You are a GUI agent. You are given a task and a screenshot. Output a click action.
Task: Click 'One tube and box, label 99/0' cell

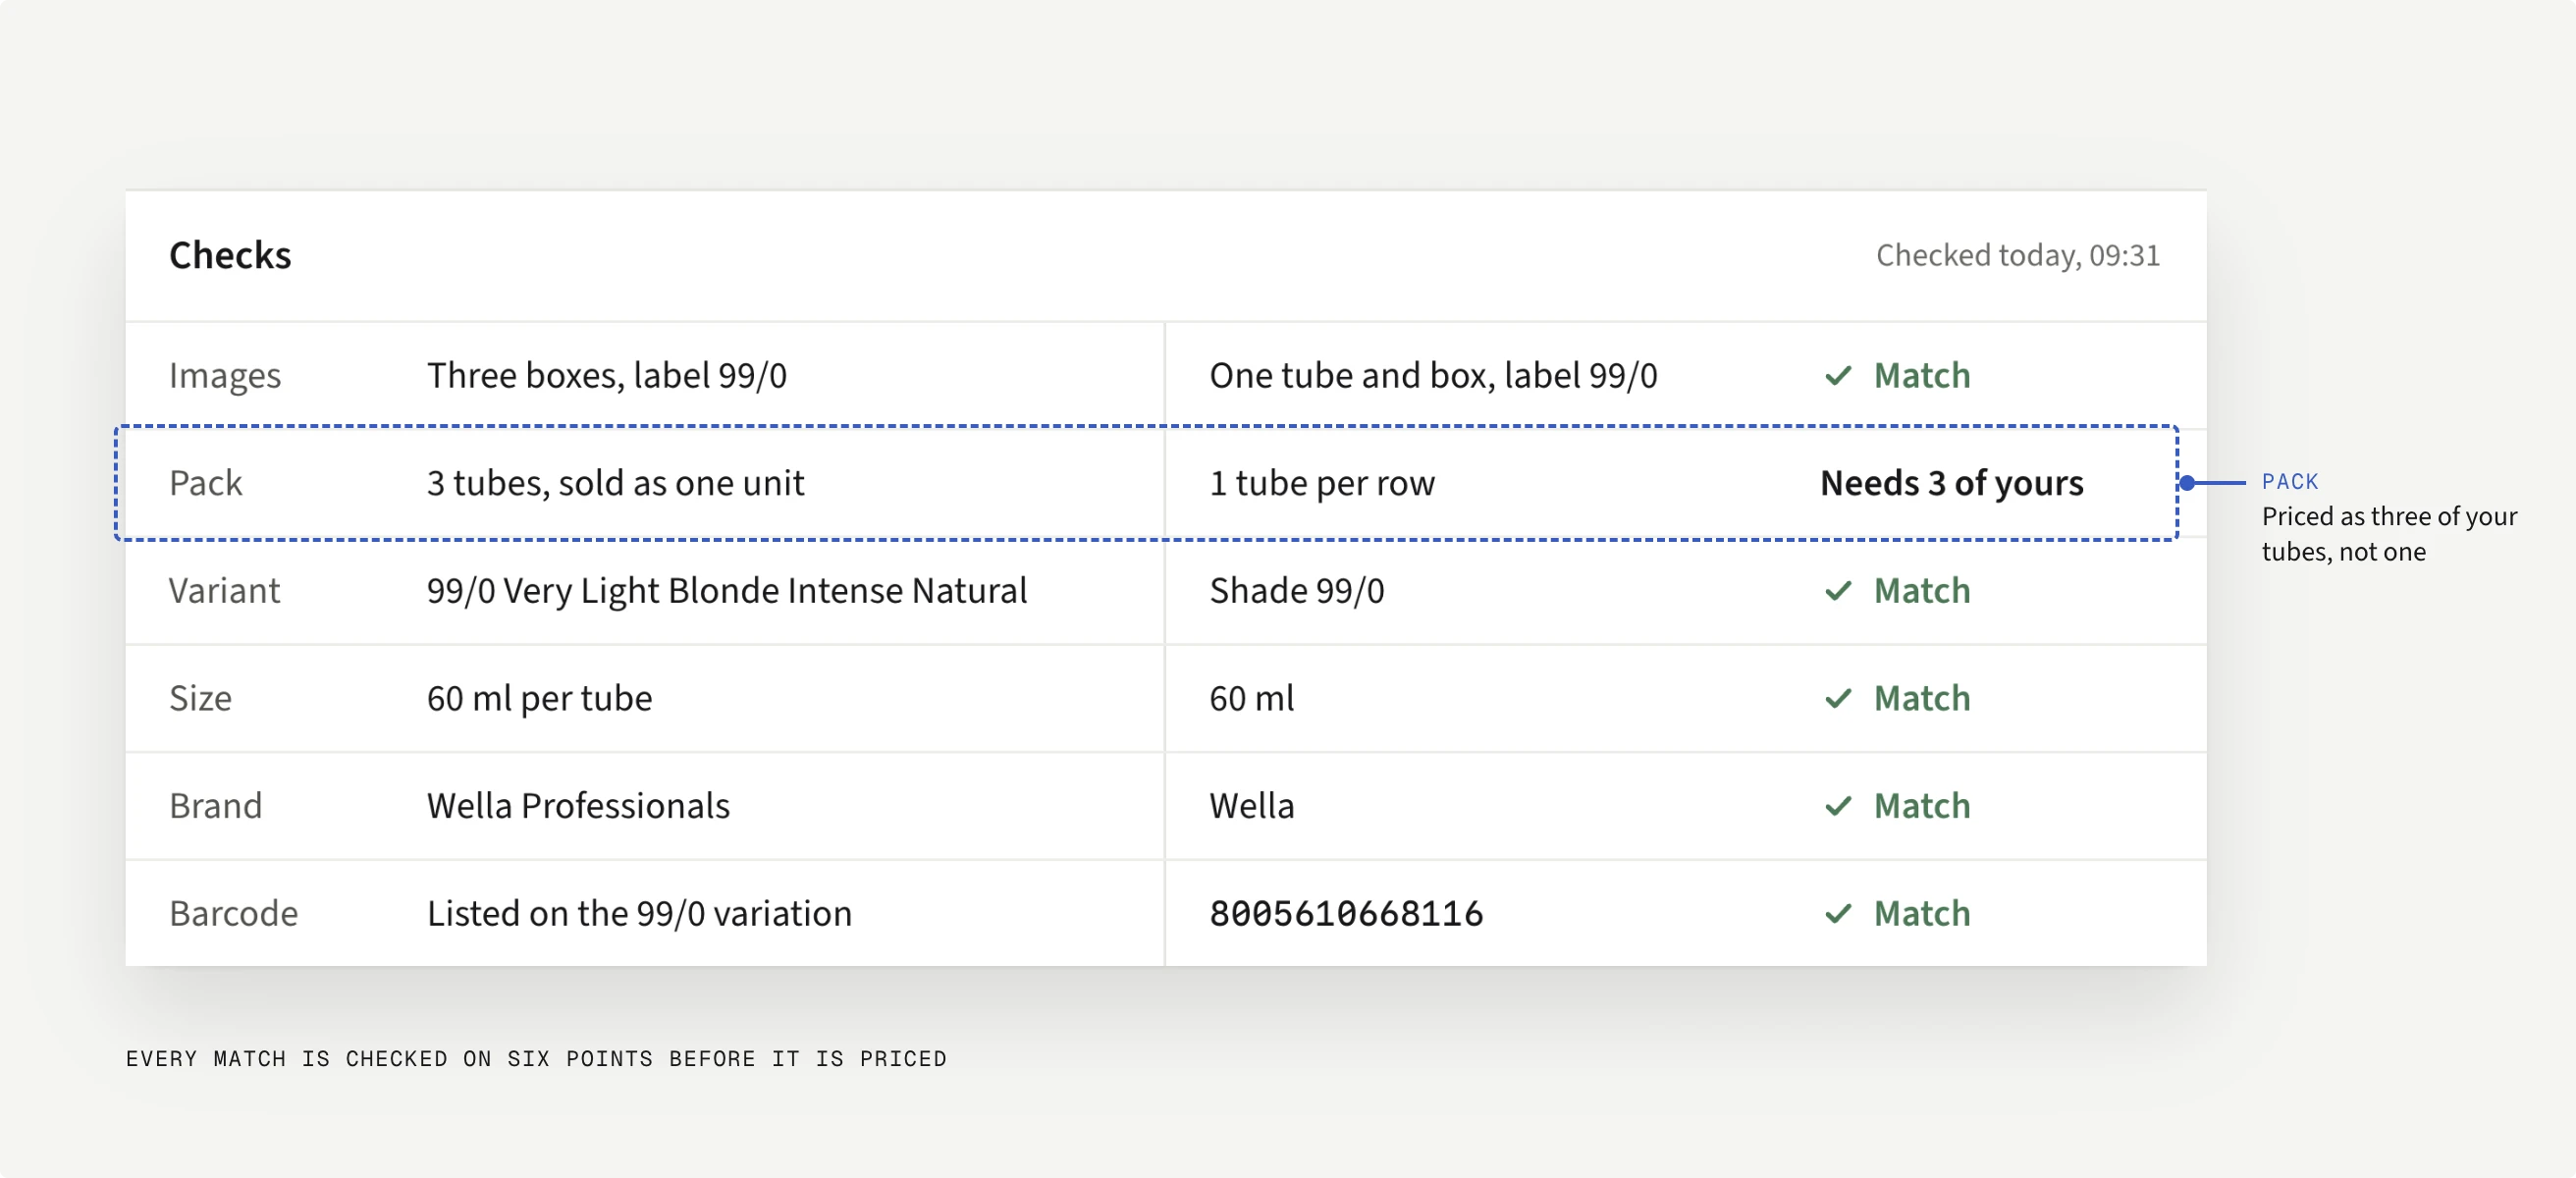(x=1433, y=376)
